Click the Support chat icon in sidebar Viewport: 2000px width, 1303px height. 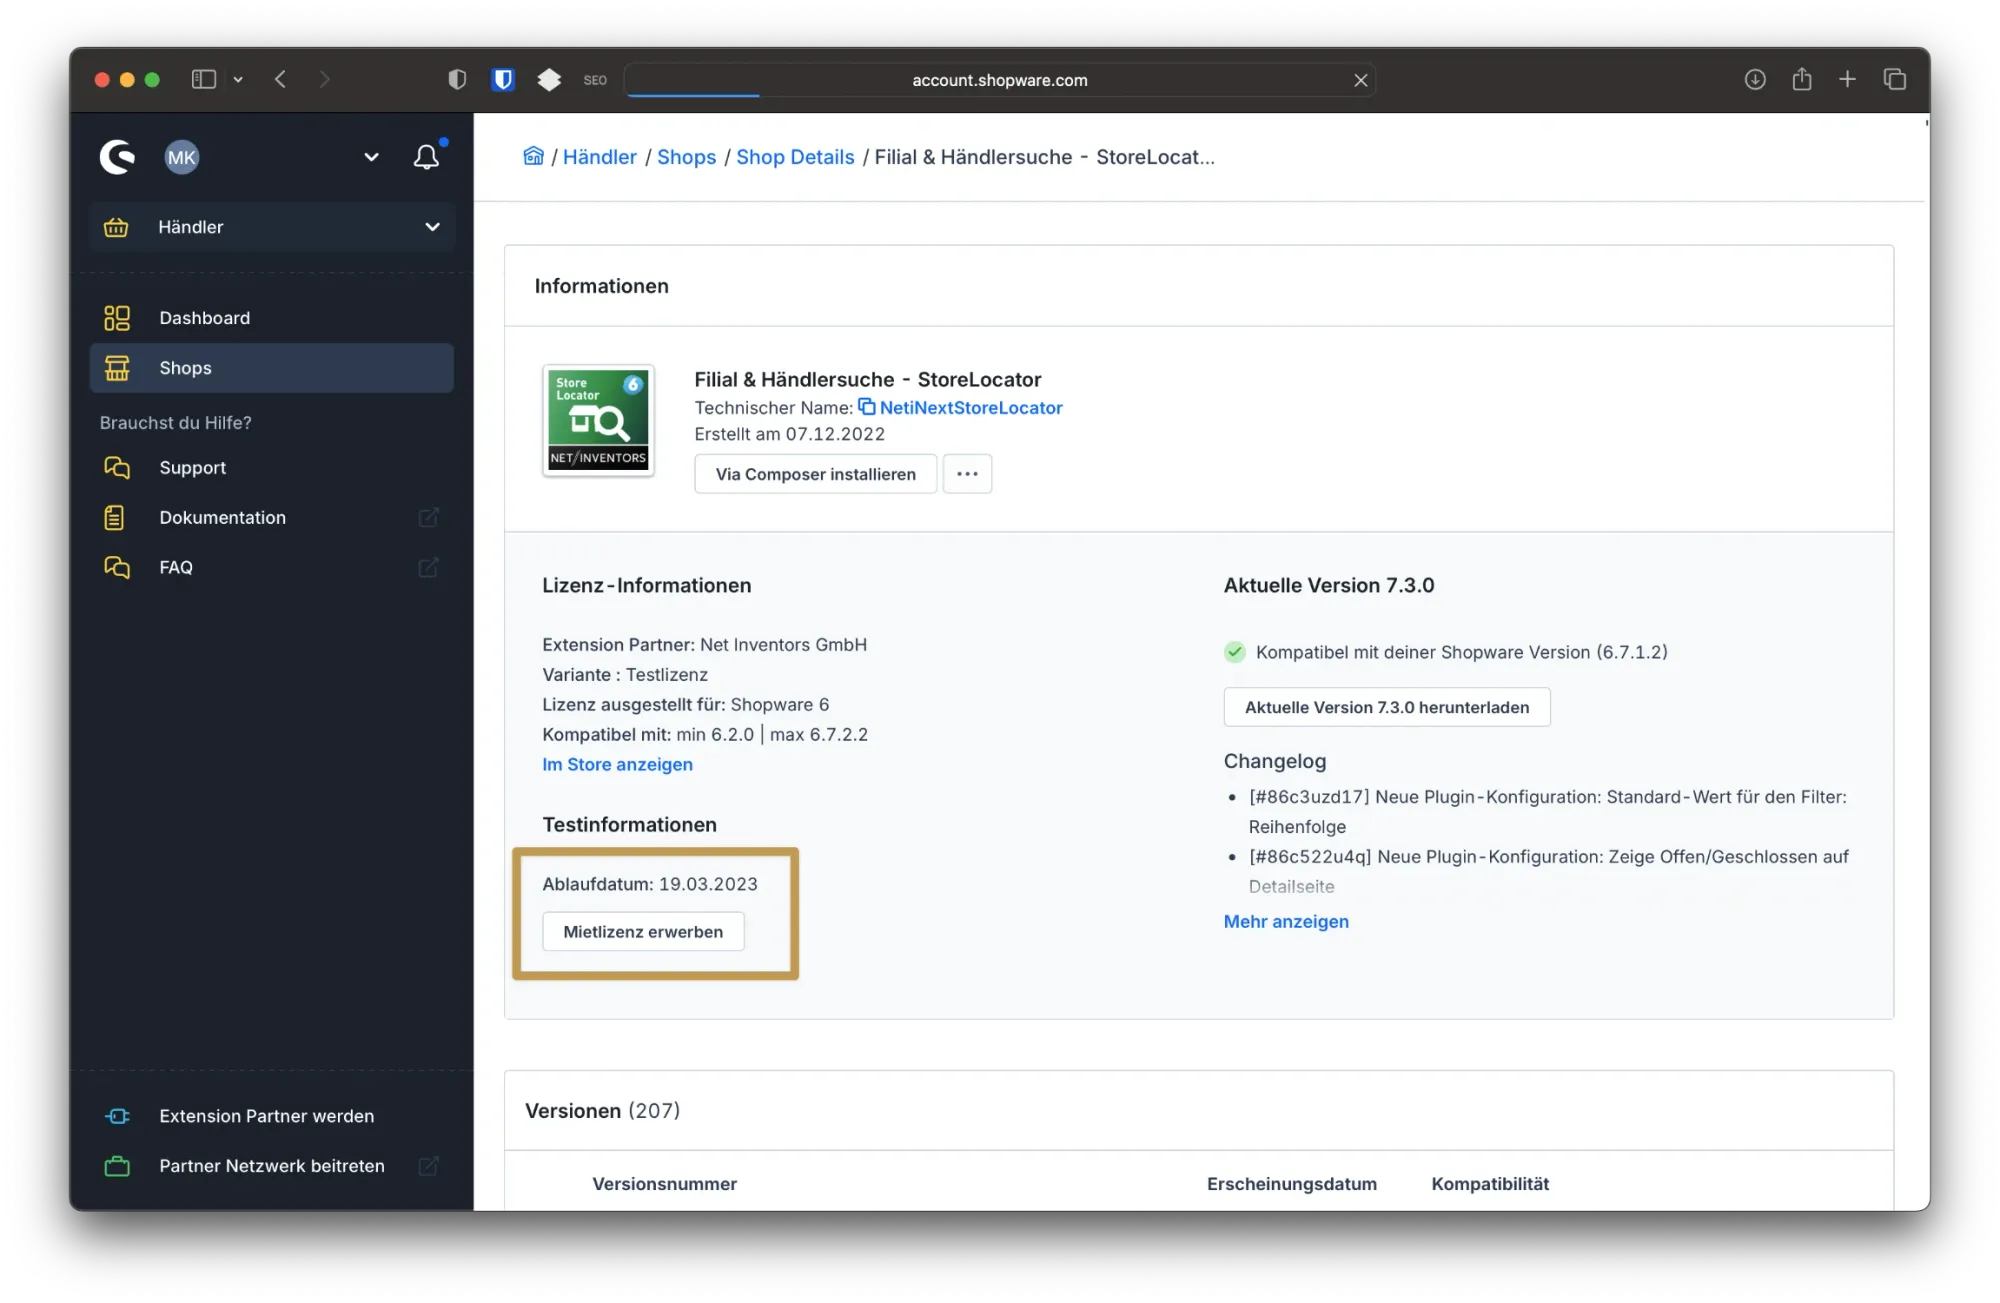point(116,467)
